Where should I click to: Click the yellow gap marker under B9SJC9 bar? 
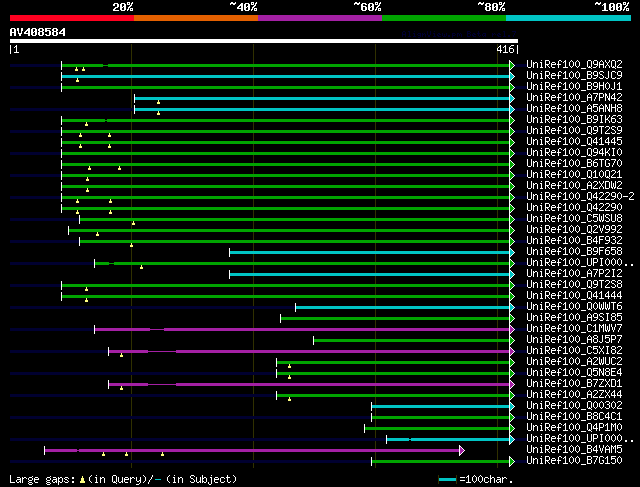78,80
